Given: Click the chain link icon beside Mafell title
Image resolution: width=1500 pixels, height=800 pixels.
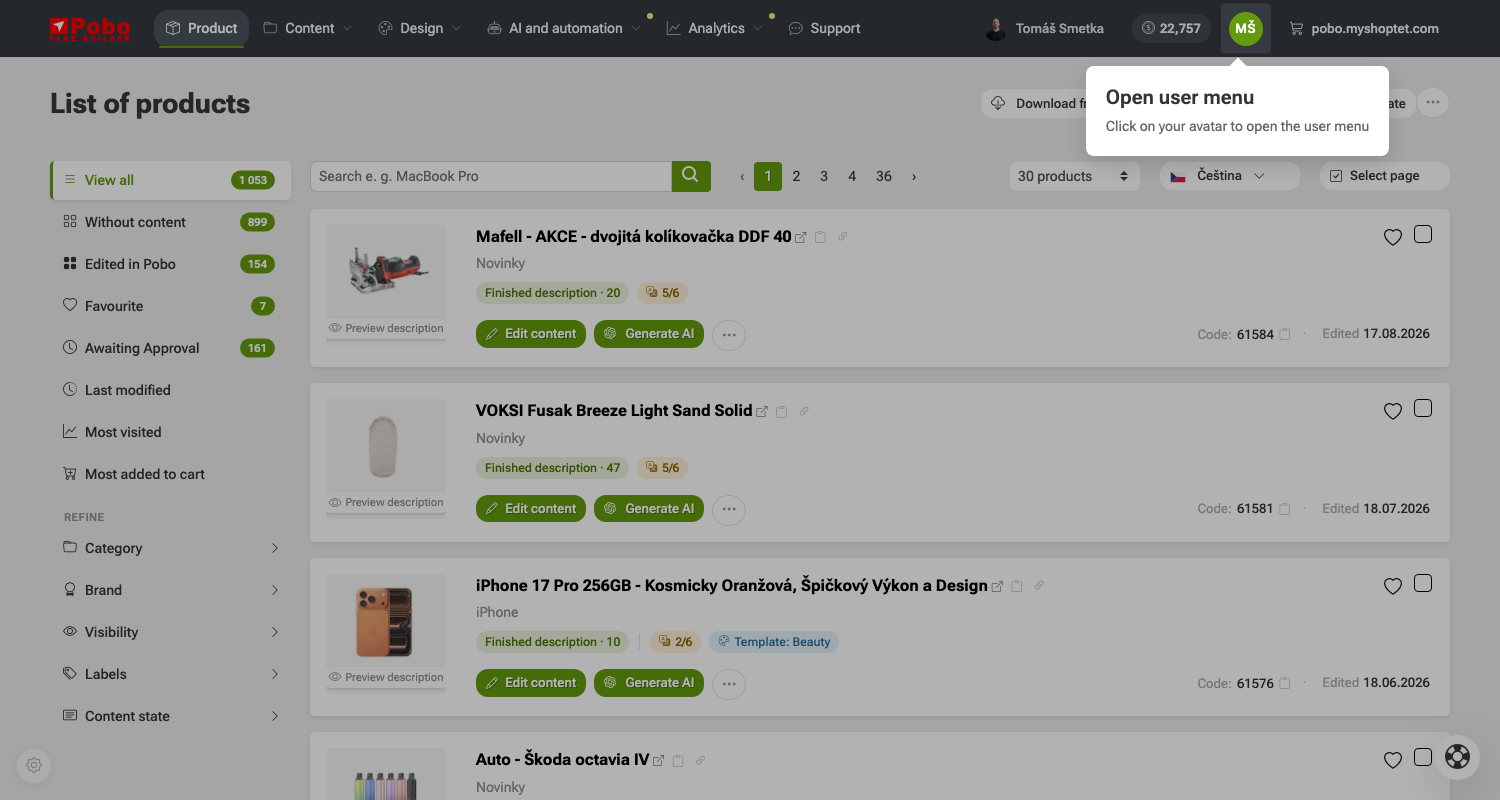Looking at the screenshot, I should pyautogui.click(x=843, y=237).
